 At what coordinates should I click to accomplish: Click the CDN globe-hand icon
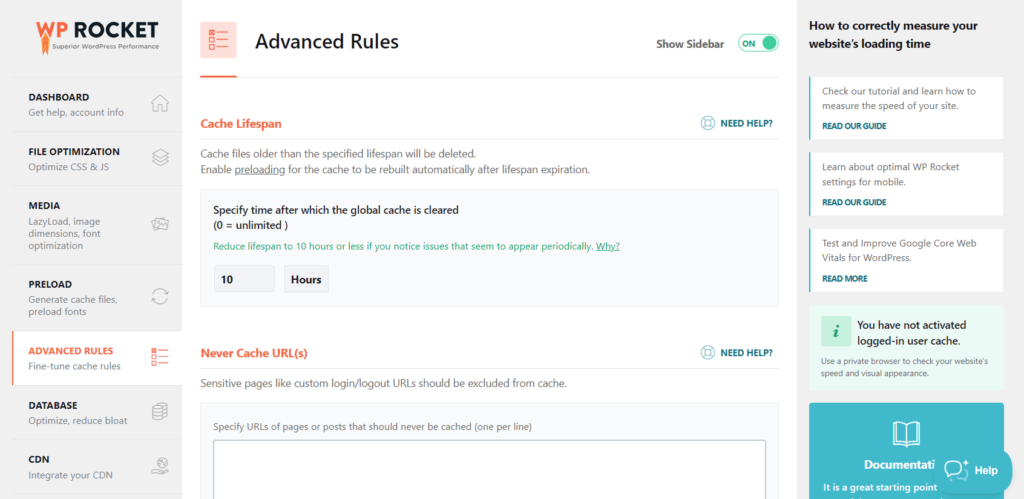160,466
